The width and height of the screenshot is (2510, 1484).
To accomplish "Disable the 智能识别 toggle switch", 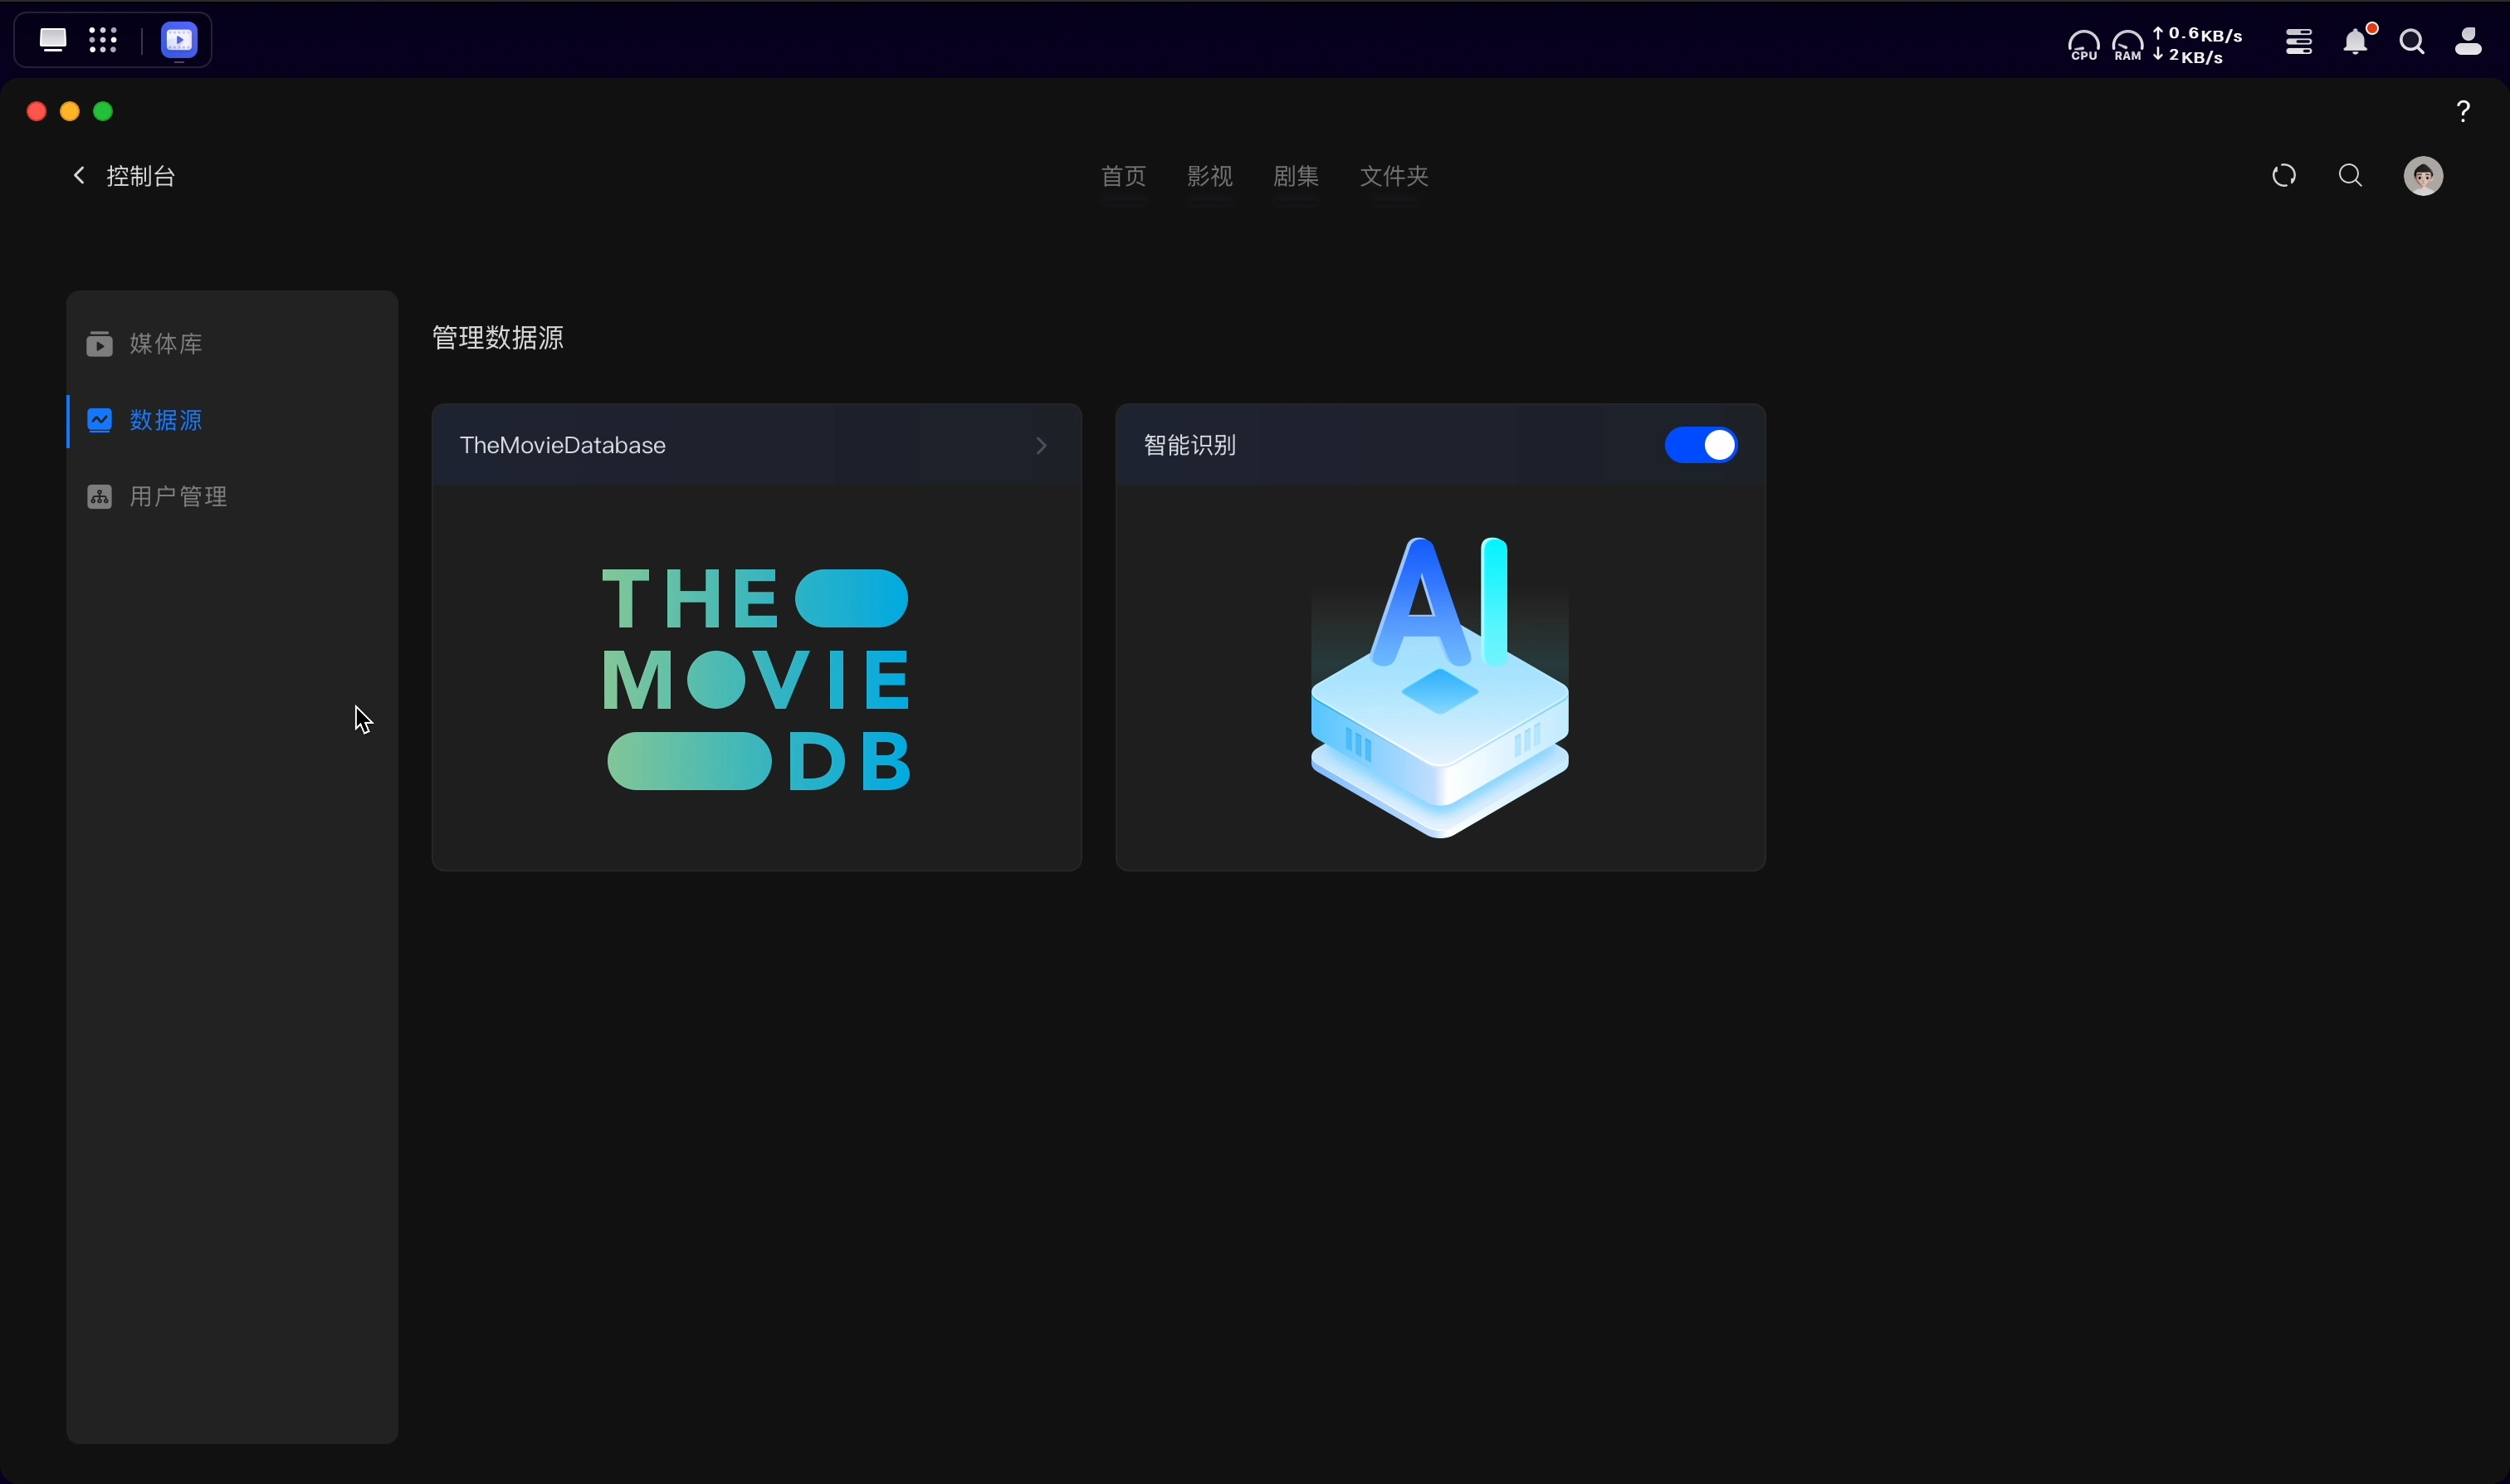I will [x=1700, y=445].
